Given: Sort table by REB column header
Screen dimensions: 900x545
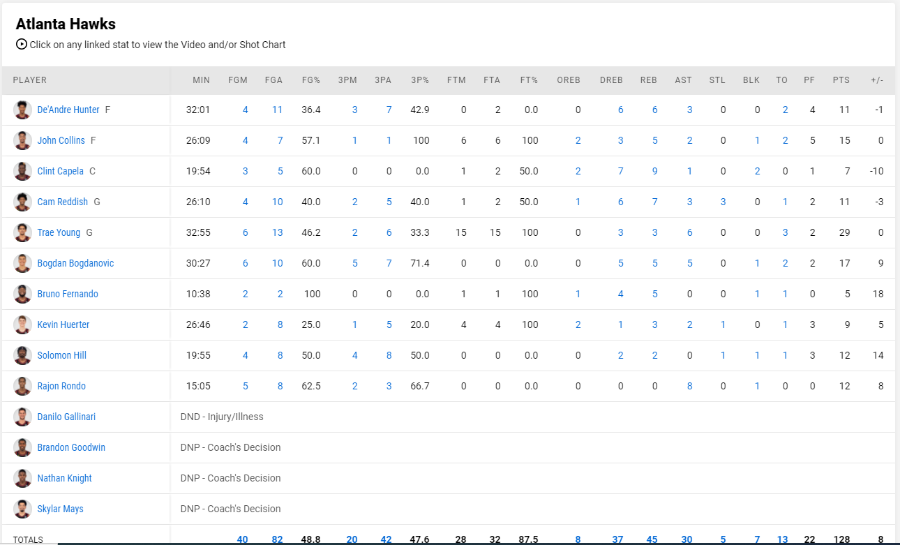Looking at the screenshot, I should click(x=649, y=80).
